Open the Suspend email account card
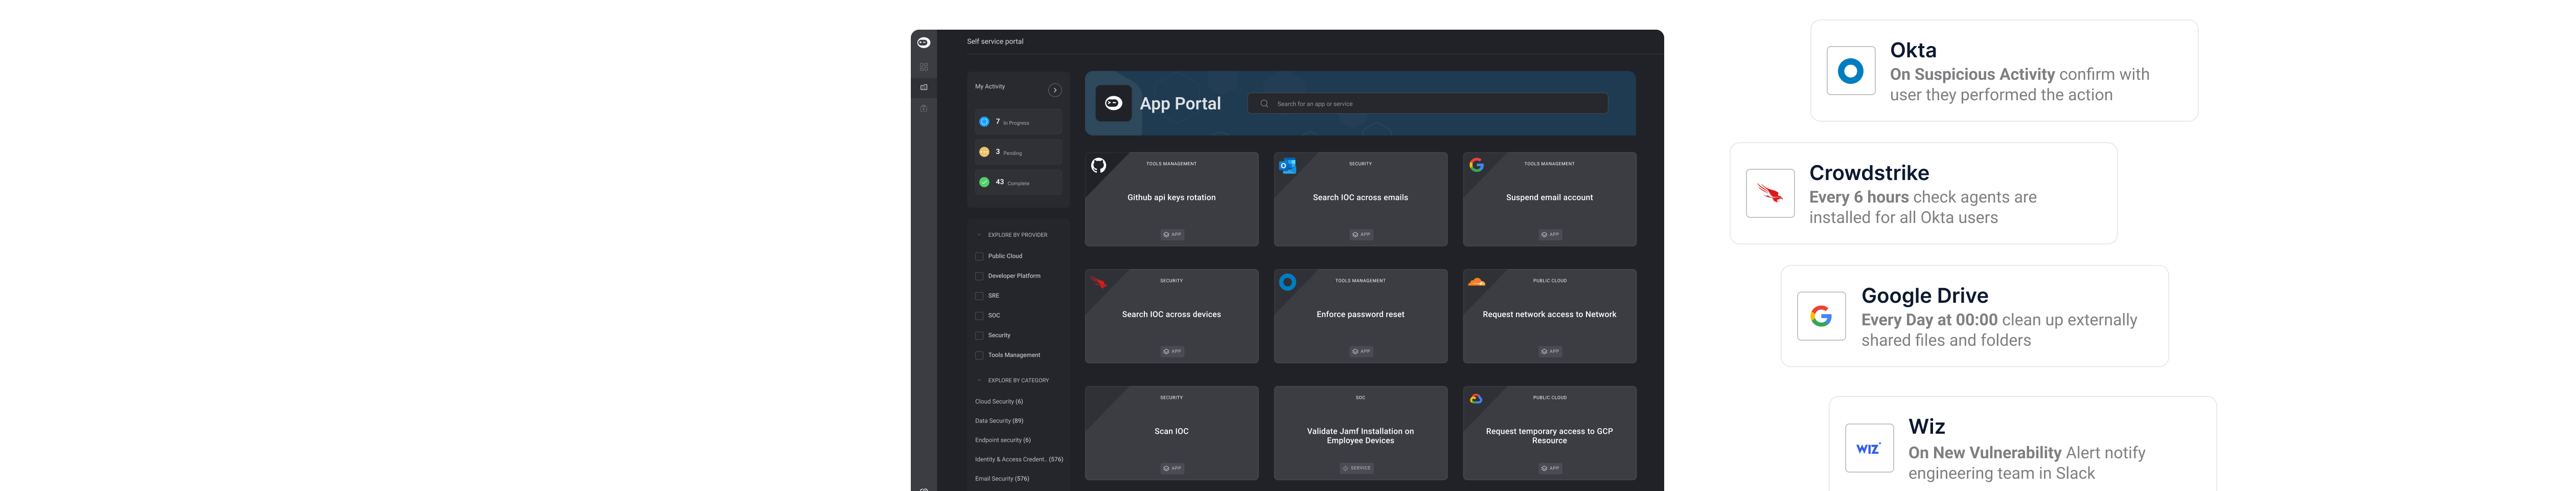 click(1550, 199)
